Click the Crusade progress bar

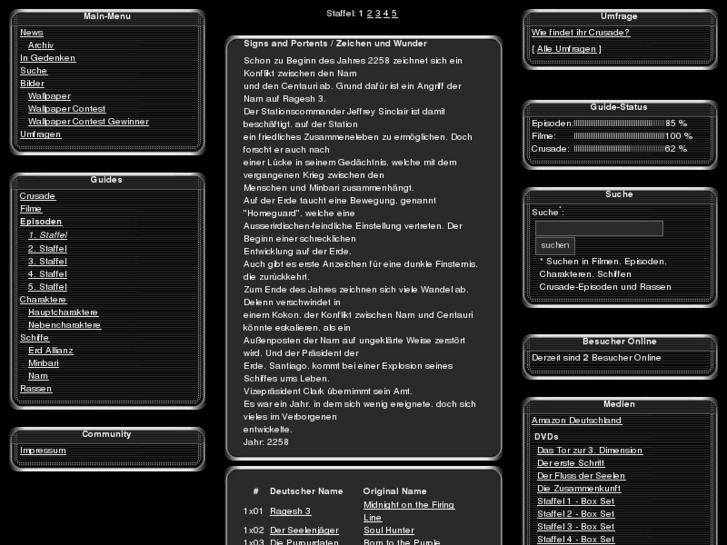tap(619, 149)
